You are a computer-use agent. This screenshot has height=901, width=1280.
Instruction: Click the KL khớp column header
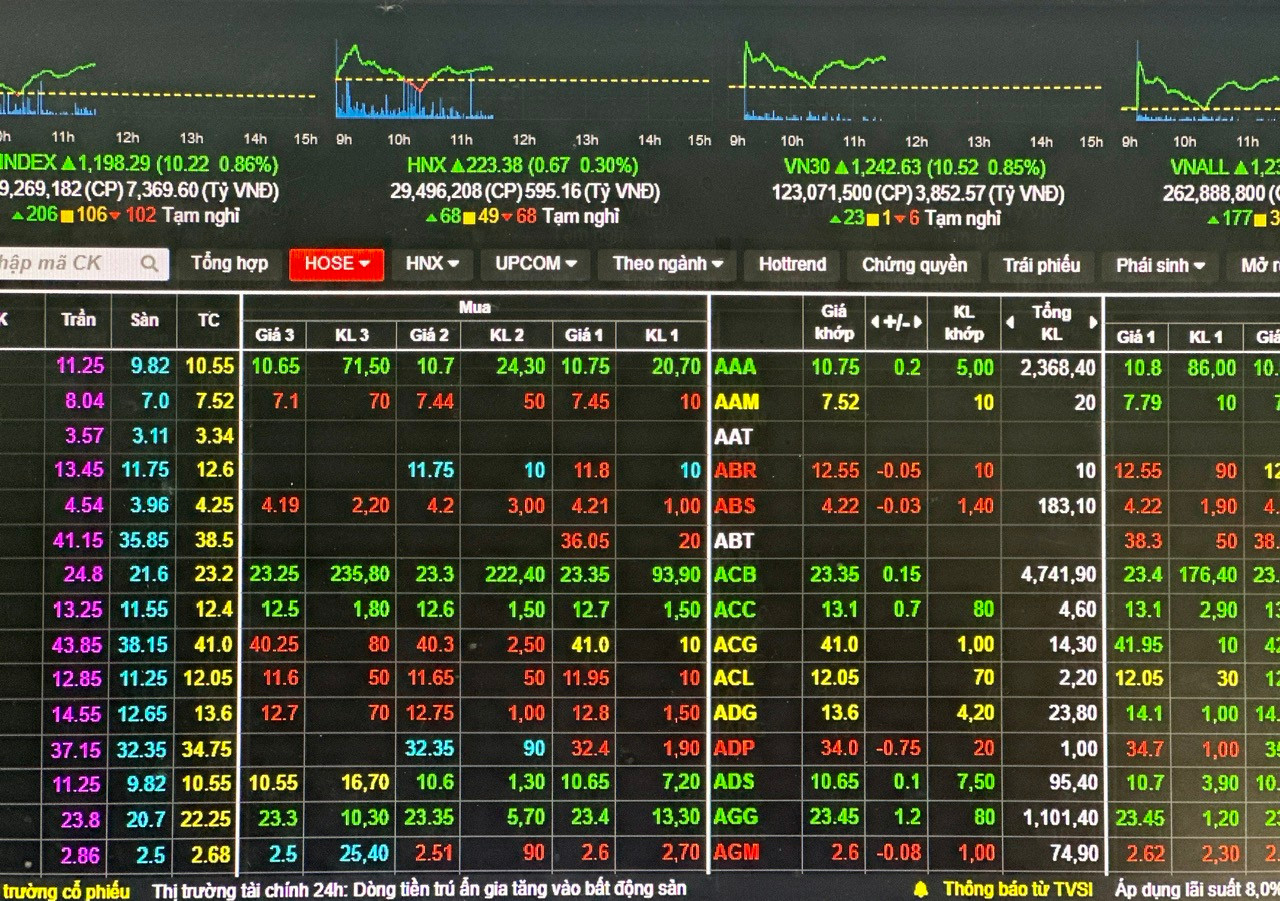[x=964, y=322]
